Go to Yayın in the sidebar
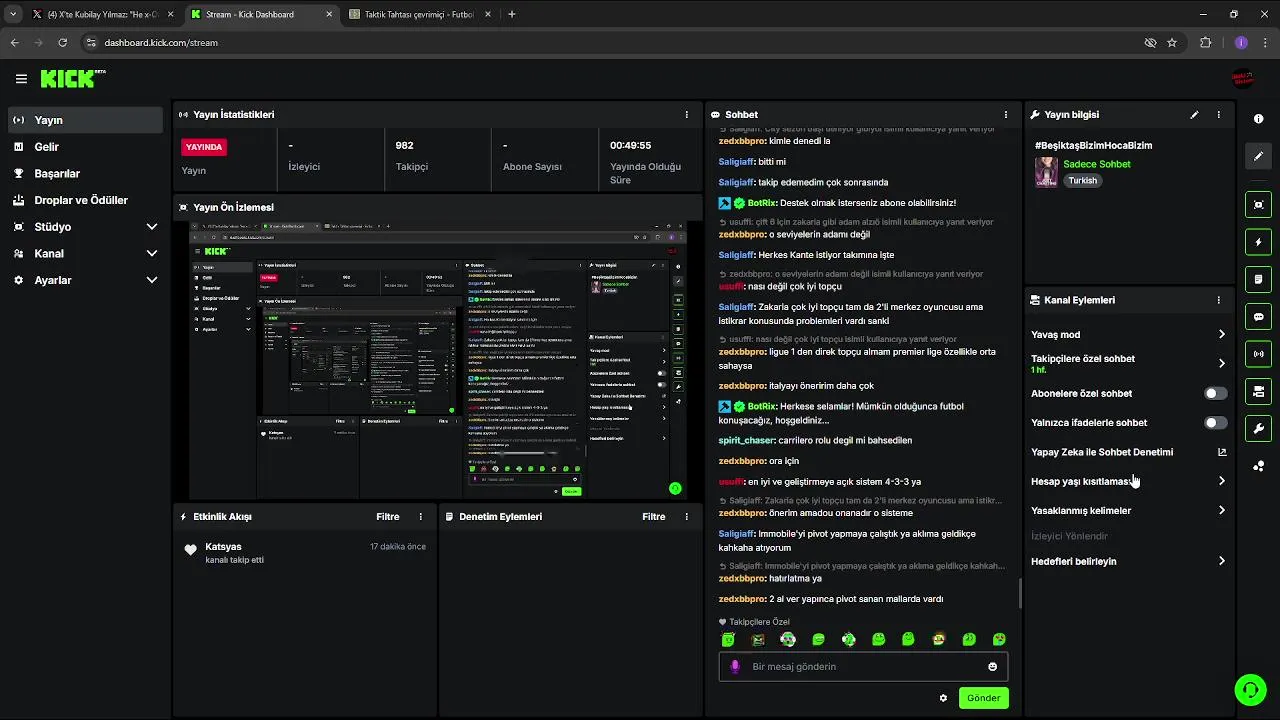The width and height of the screenshot is (1280, 720). [x=85, y=120]
